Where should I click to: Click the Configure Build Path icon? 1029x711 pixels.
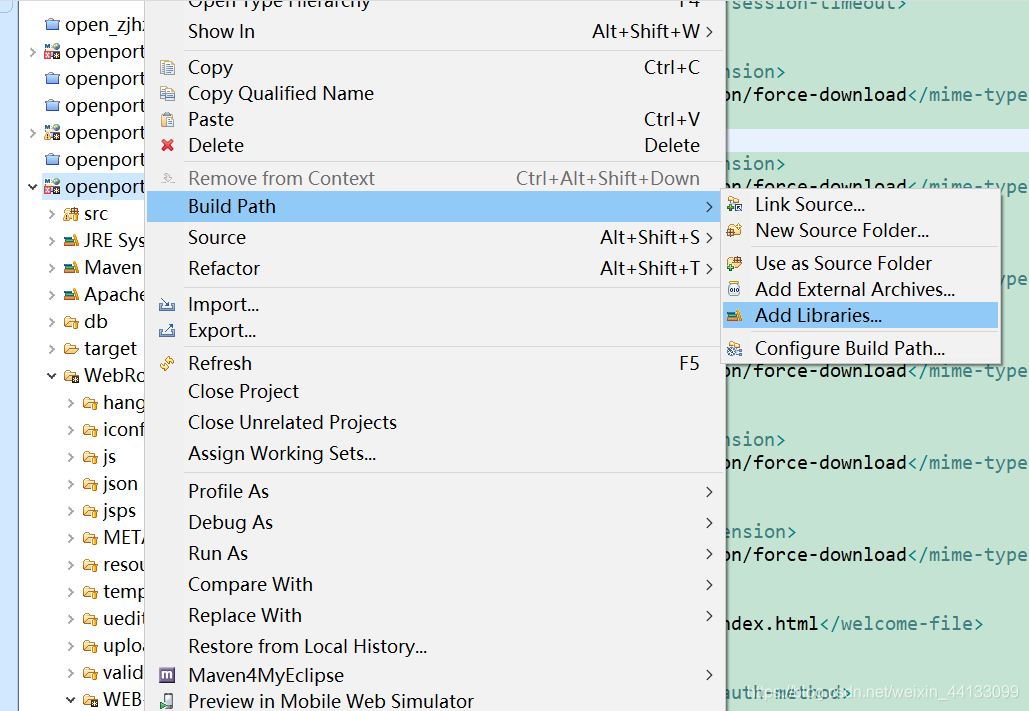(x=734, y=349)
